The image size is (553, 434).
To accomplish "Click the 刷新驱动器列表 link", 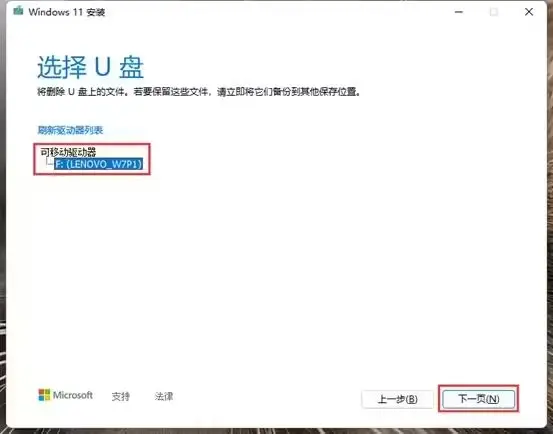I will (x=70, y=130).
